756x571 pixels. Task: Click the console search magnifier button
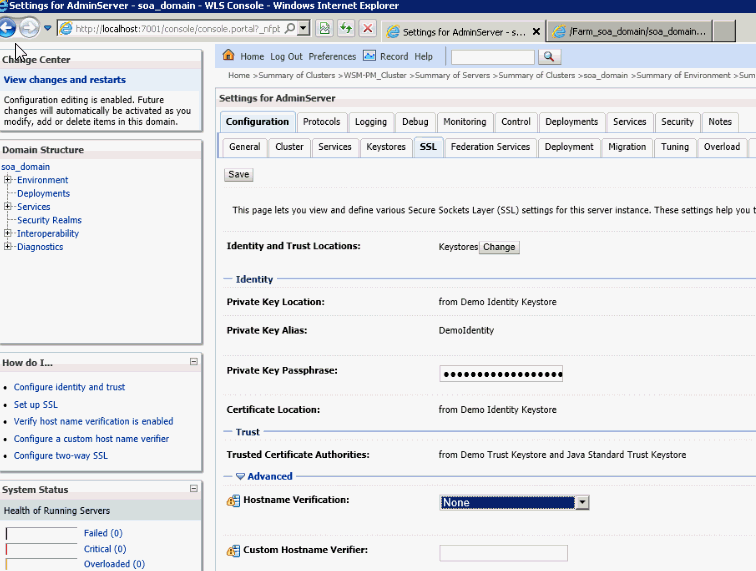point(549,57)
